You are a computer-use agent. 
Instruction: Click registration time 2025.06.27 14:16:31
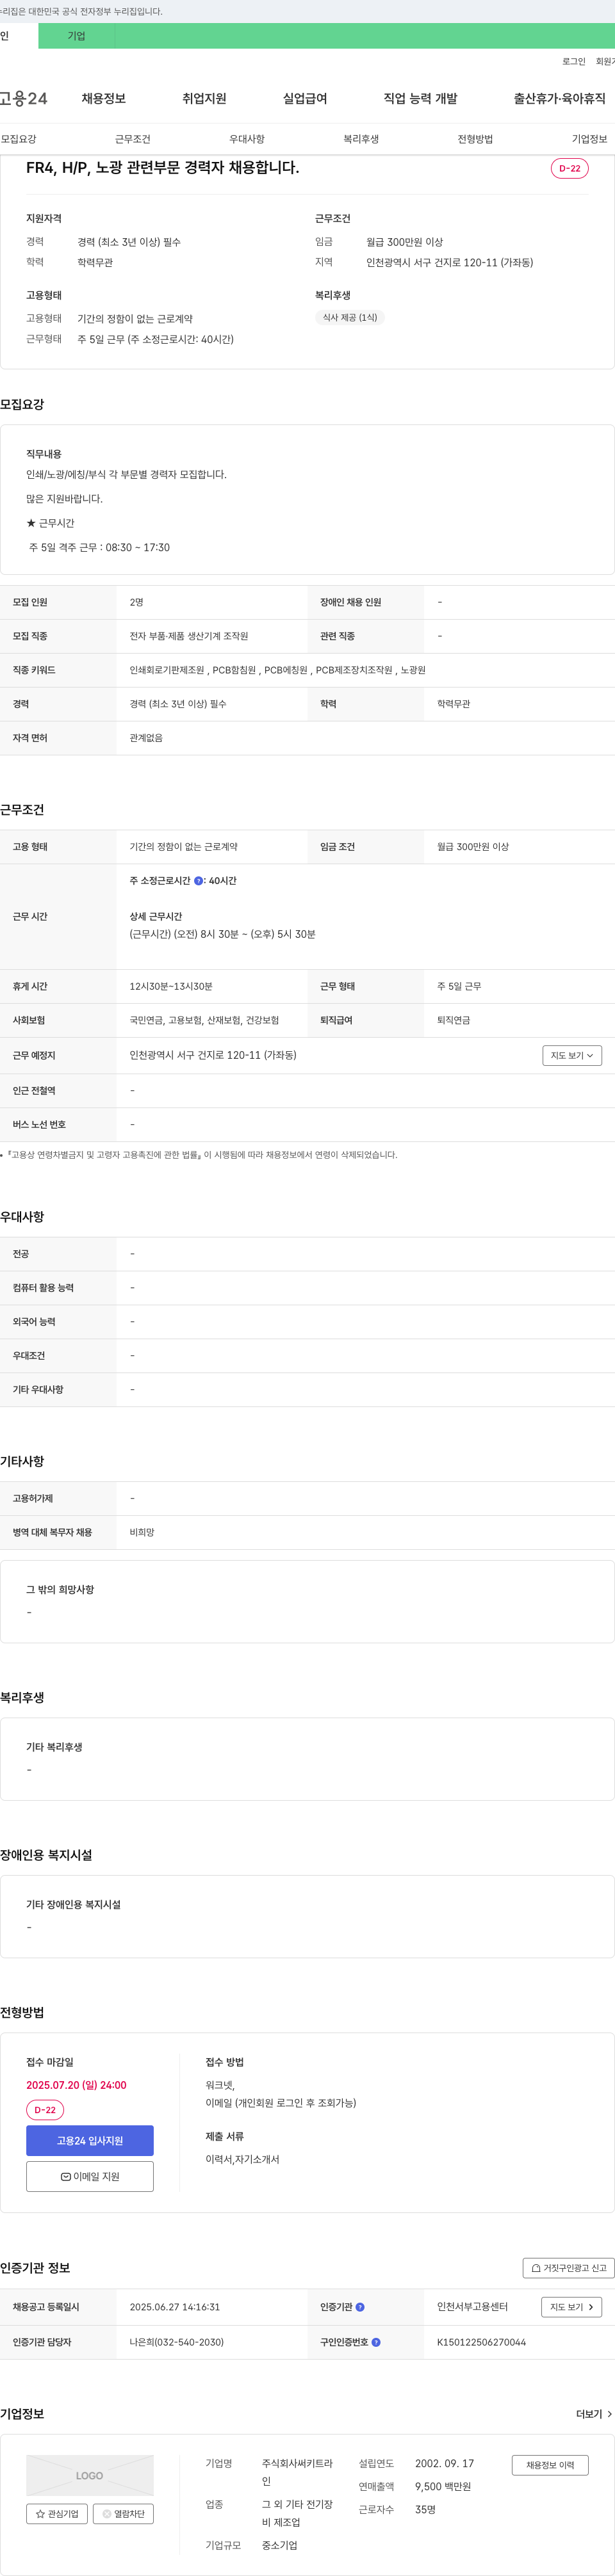pos(174,2307)
